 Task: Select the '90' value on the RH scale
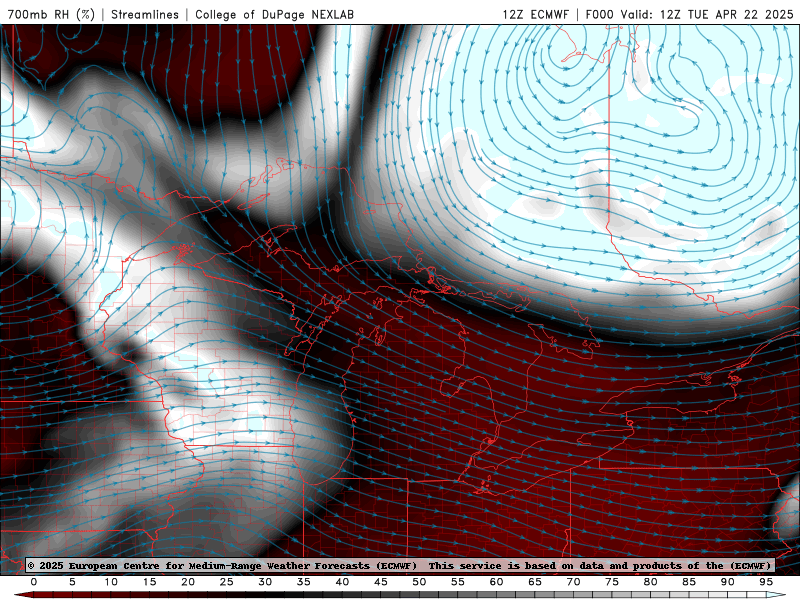coord(728,582)
